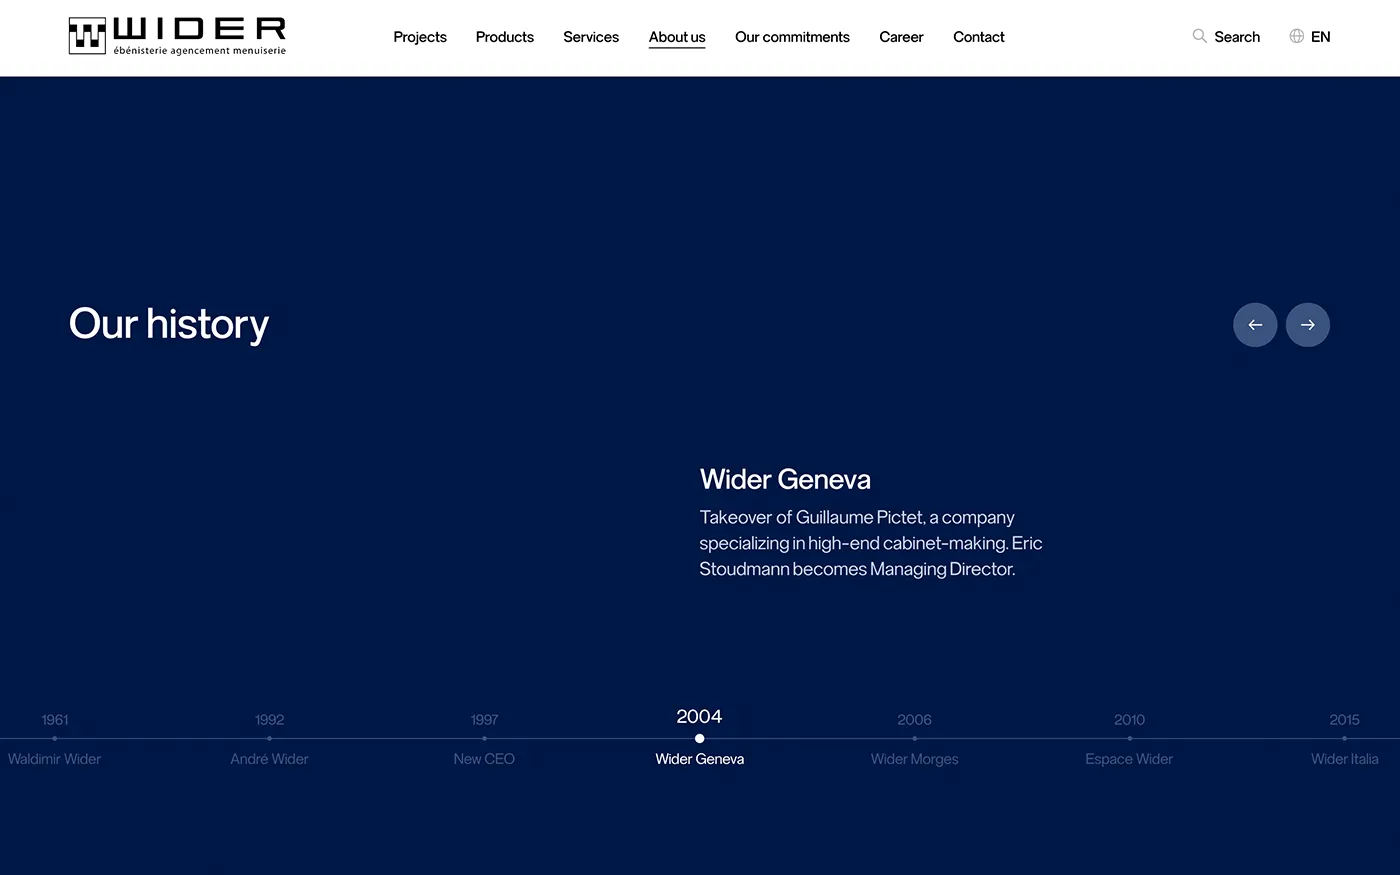The image size is (1400, 875).
Task: Go to the Career page
Action: pyautogui.click(x=901, y=37)
